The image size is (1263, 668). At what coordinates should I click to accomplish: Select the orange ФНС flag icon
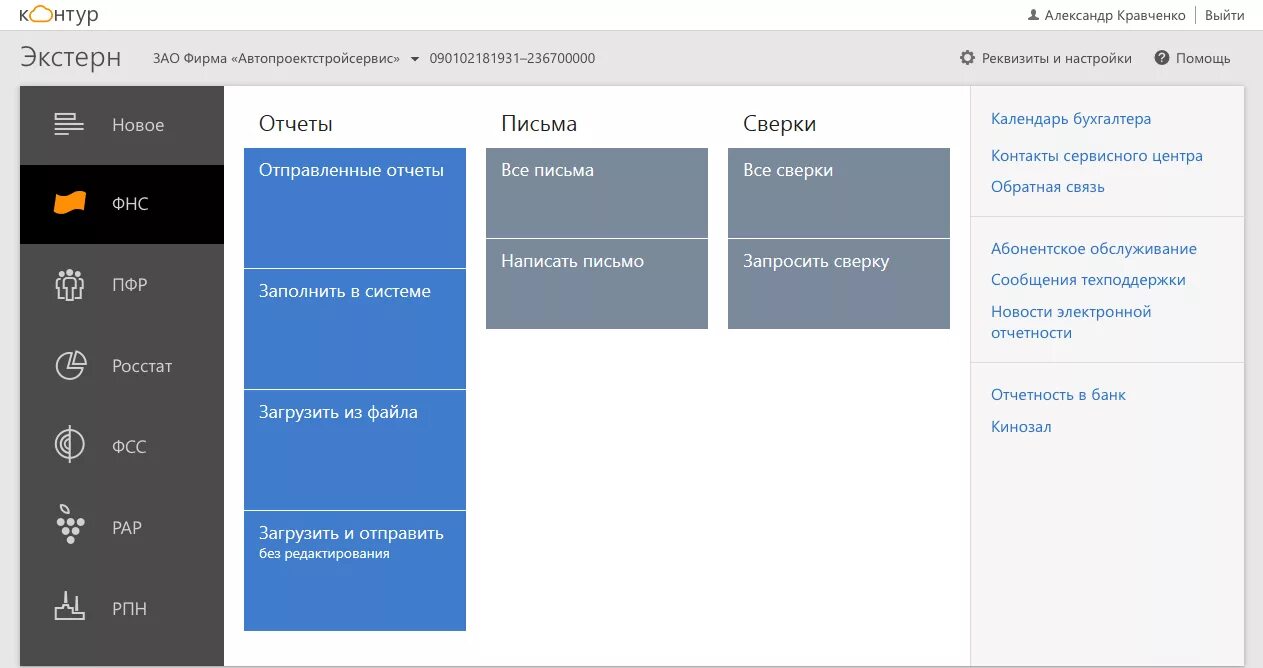69,203
